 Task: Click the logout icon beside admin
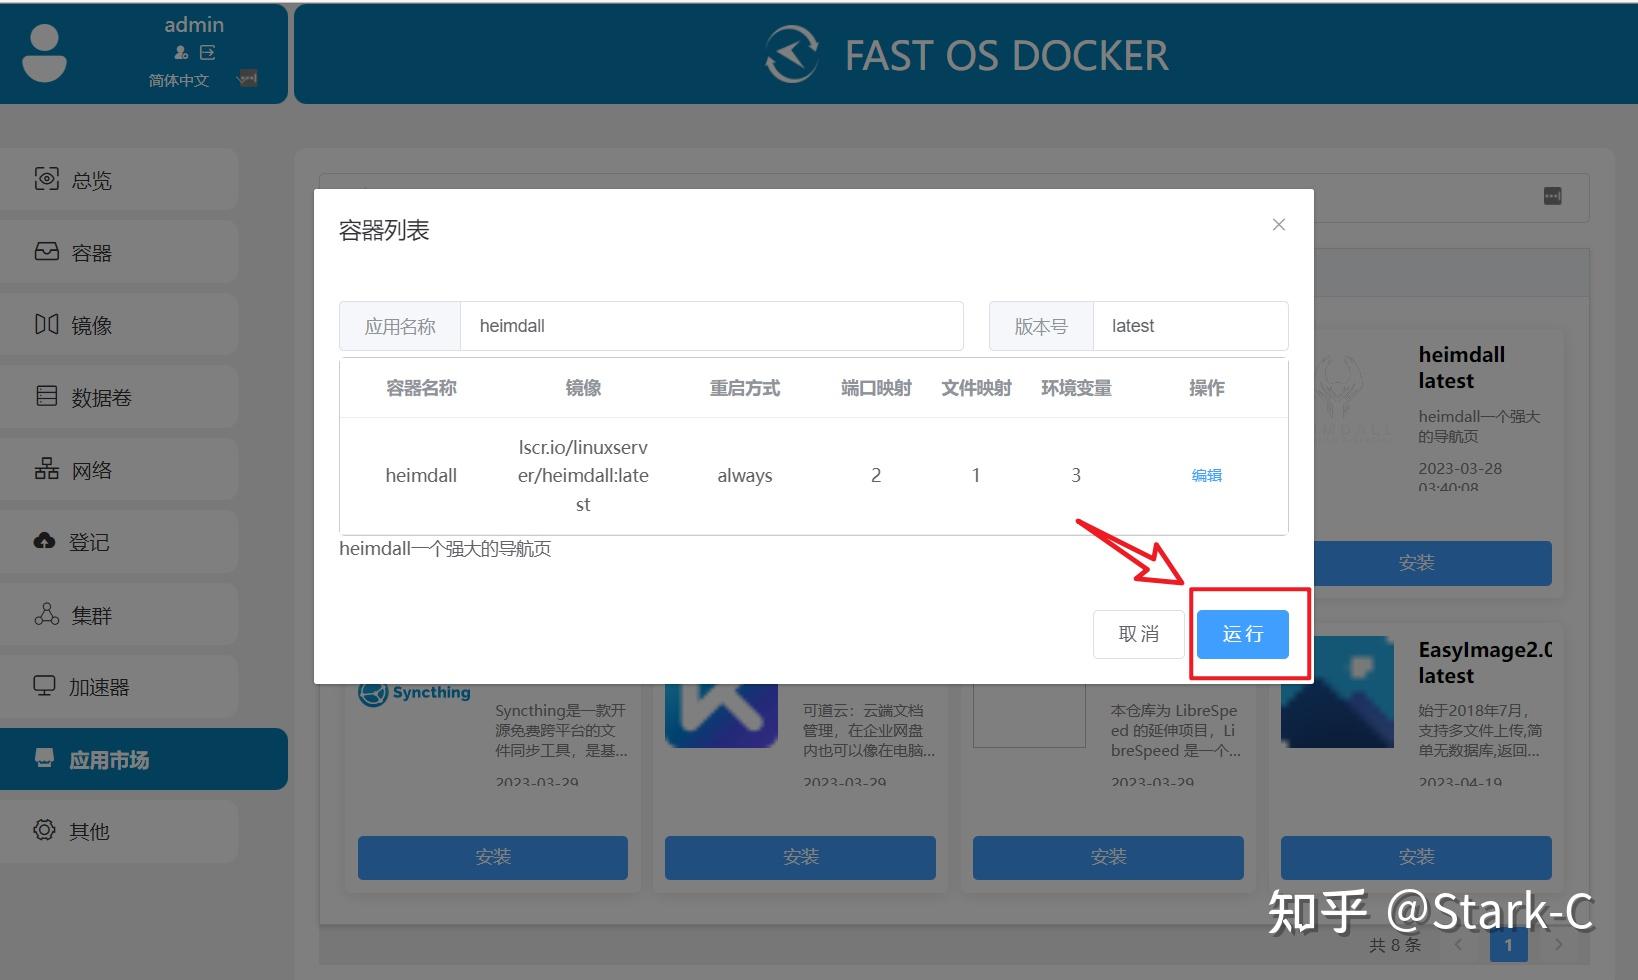coord(207,52)
